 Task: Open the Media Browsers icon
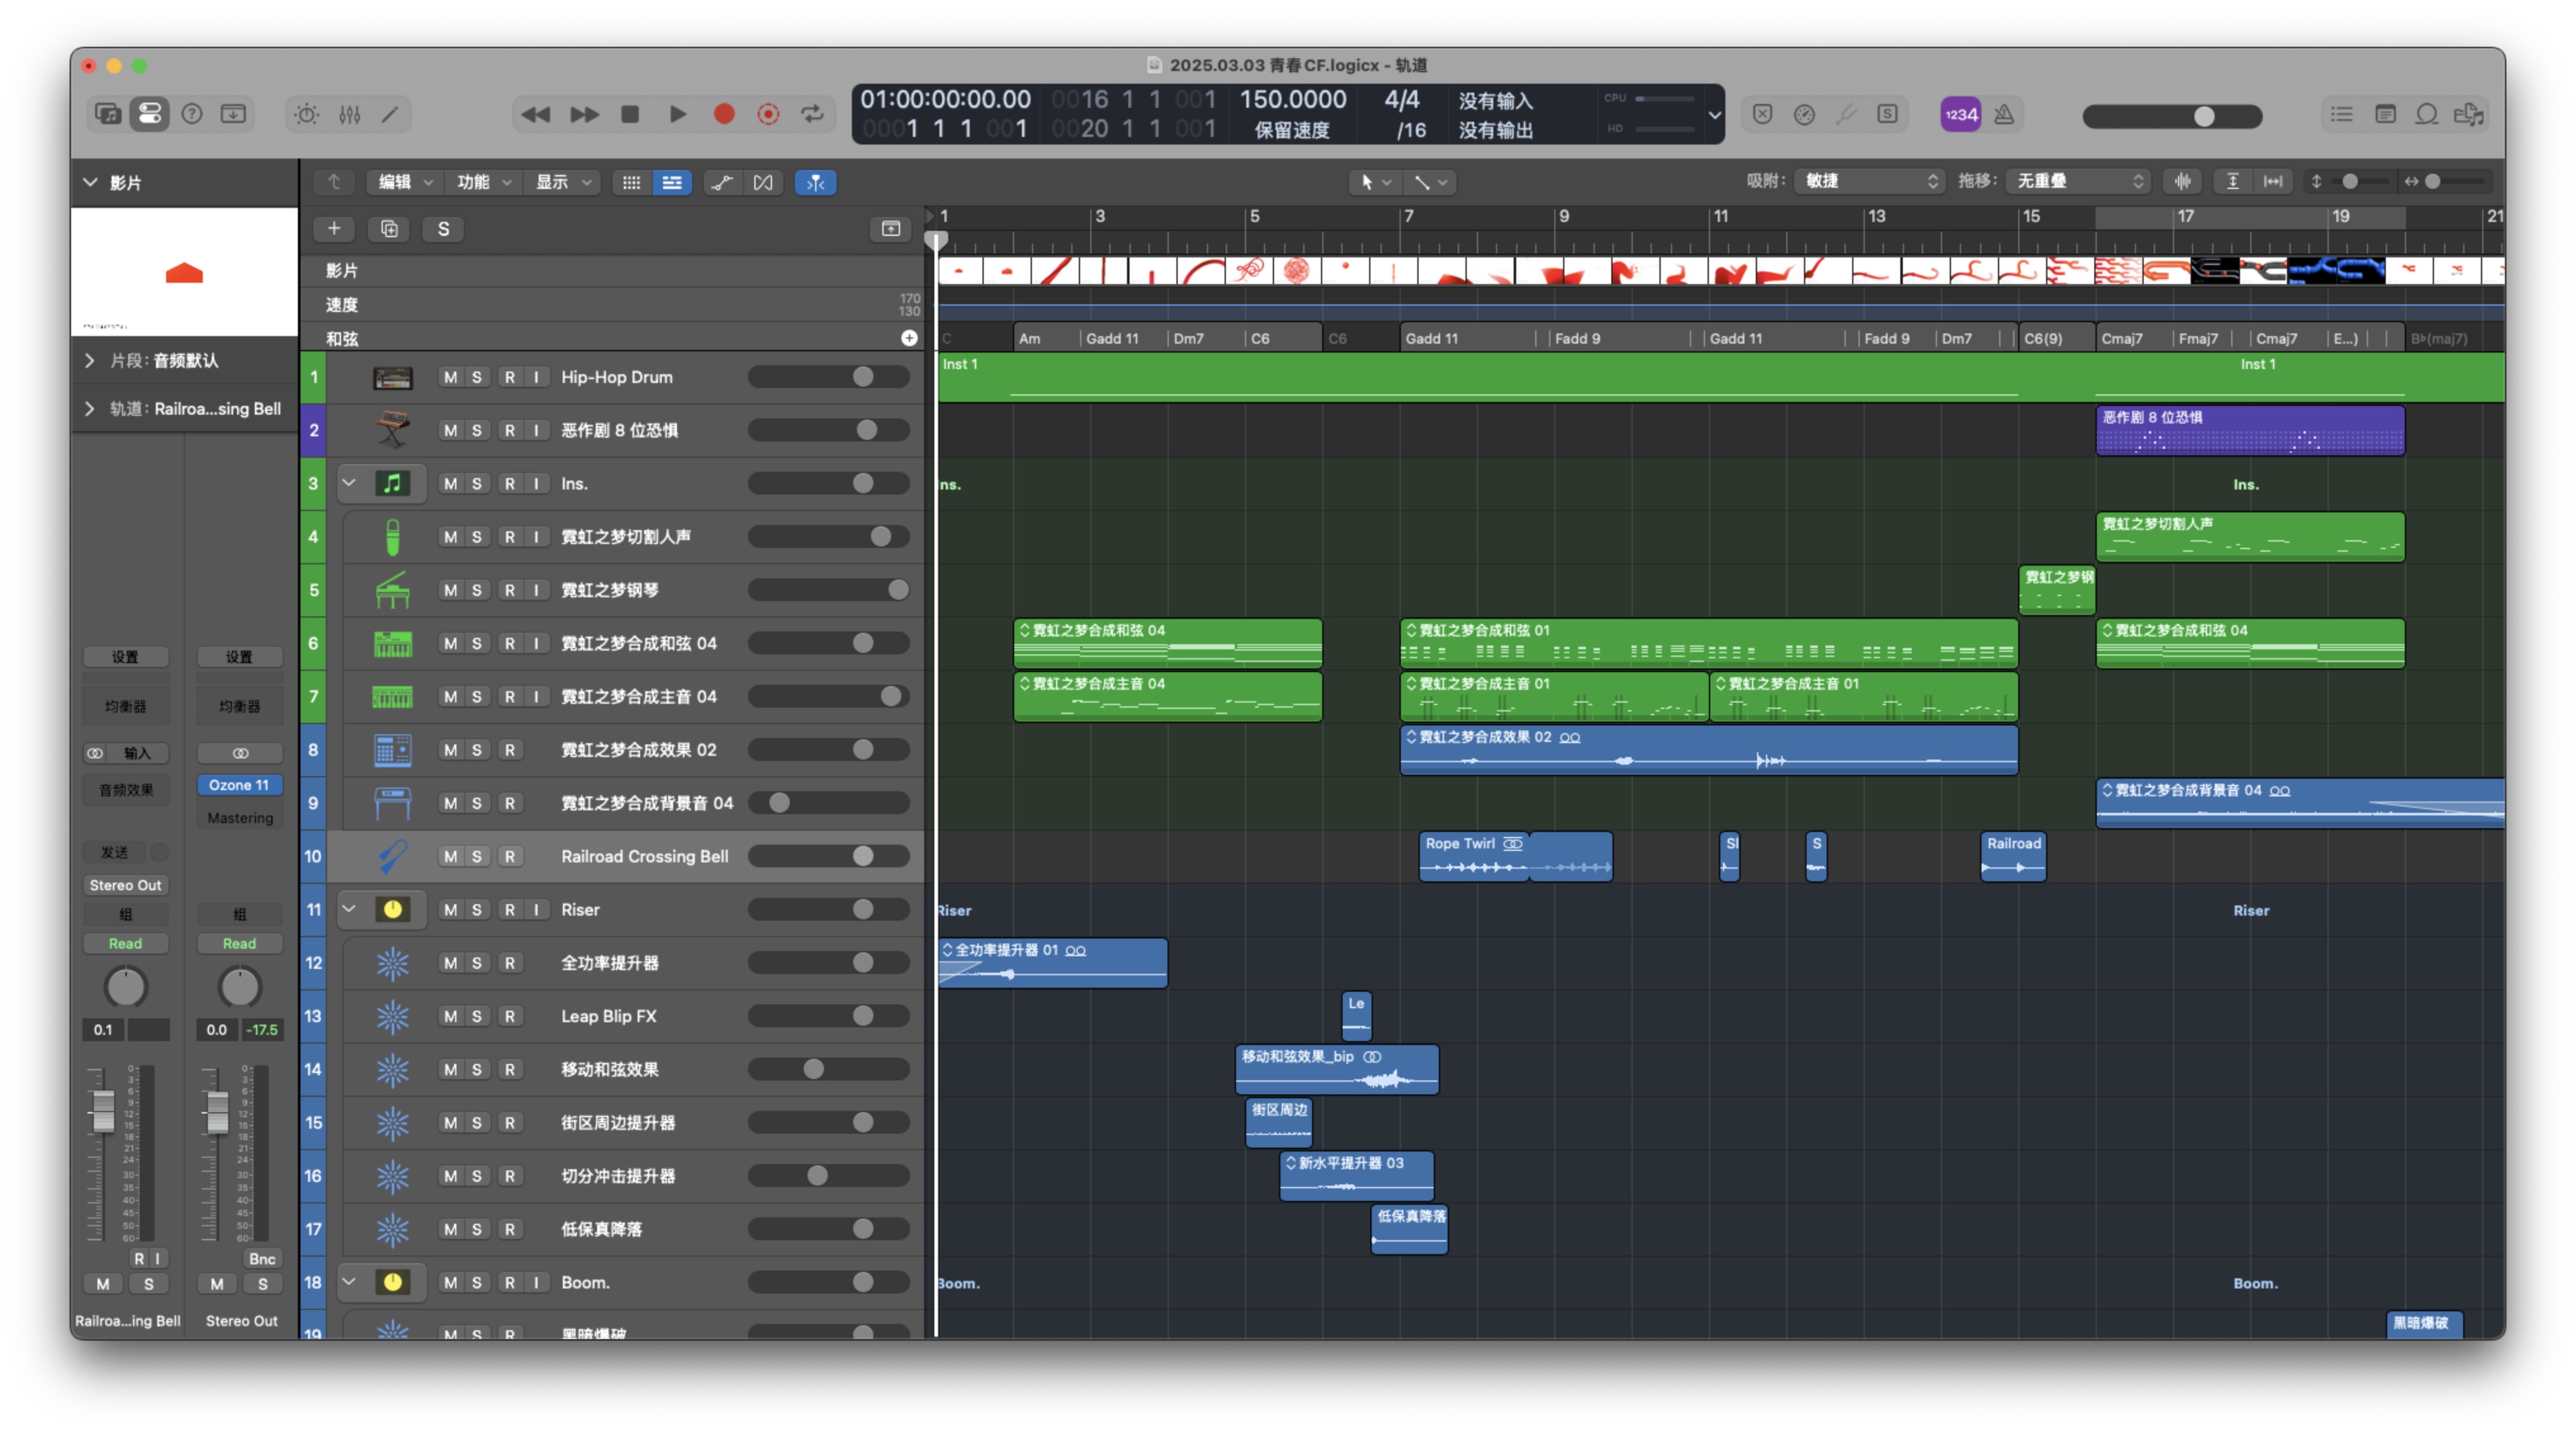[x=2469, y=114]
